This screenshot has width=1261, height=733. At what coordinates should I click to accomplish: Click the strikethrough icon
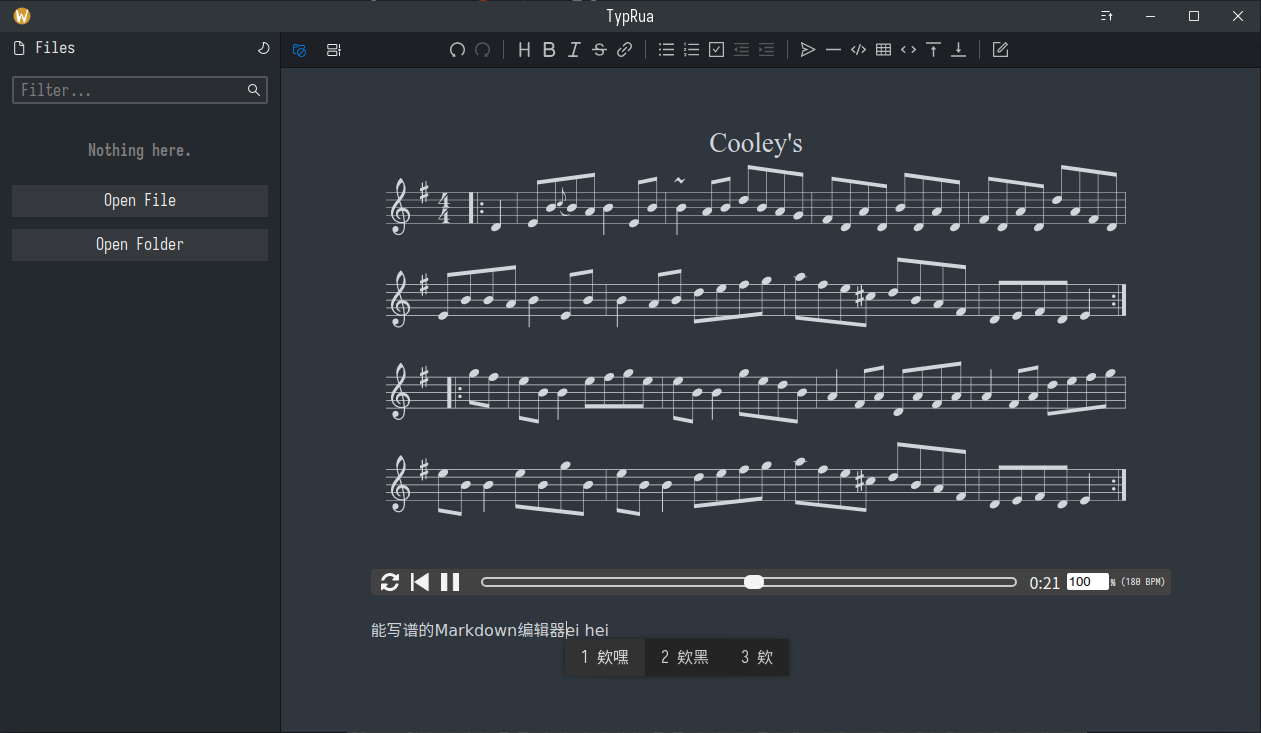click(599, 50)
